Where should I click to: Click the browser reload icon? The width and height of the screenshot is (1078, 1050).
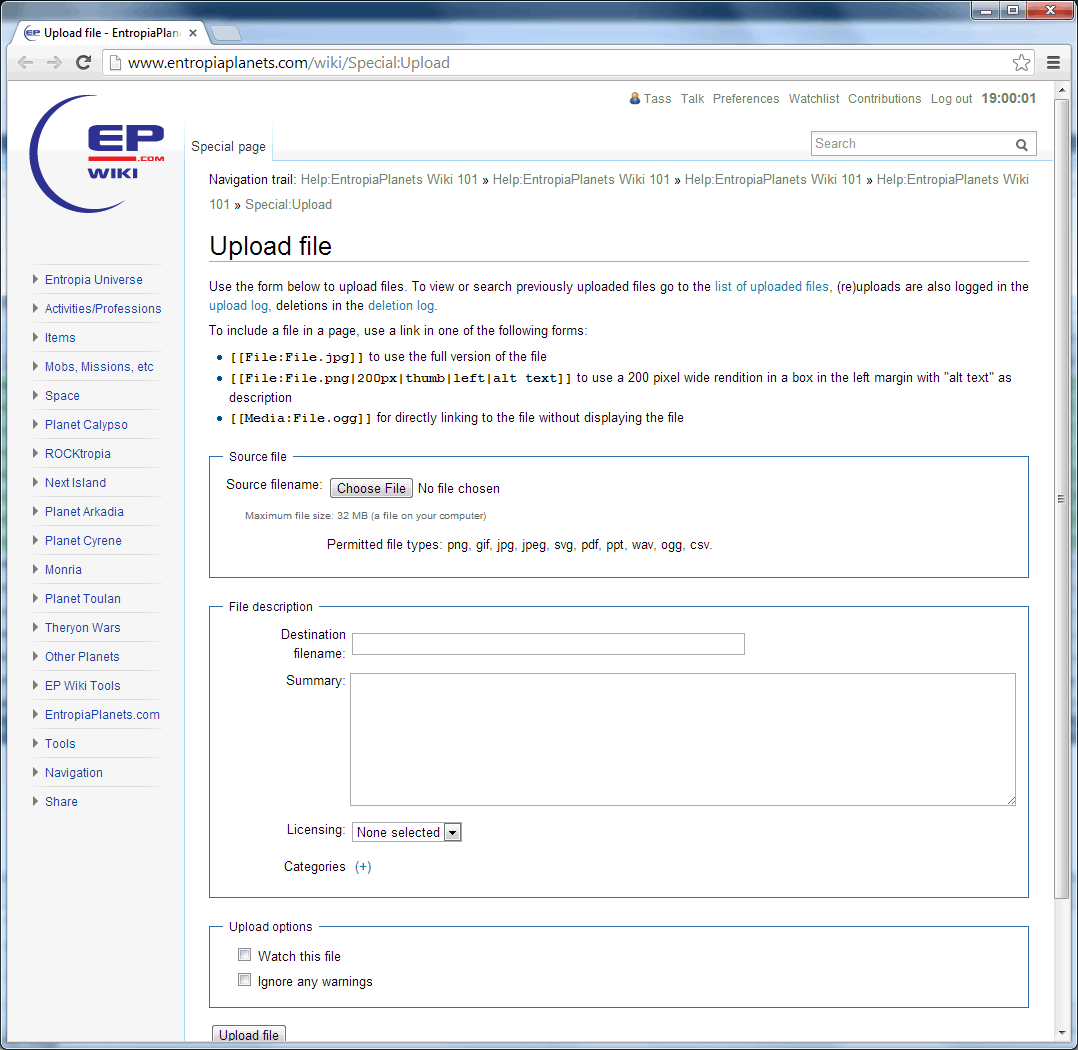coord(84,62)
